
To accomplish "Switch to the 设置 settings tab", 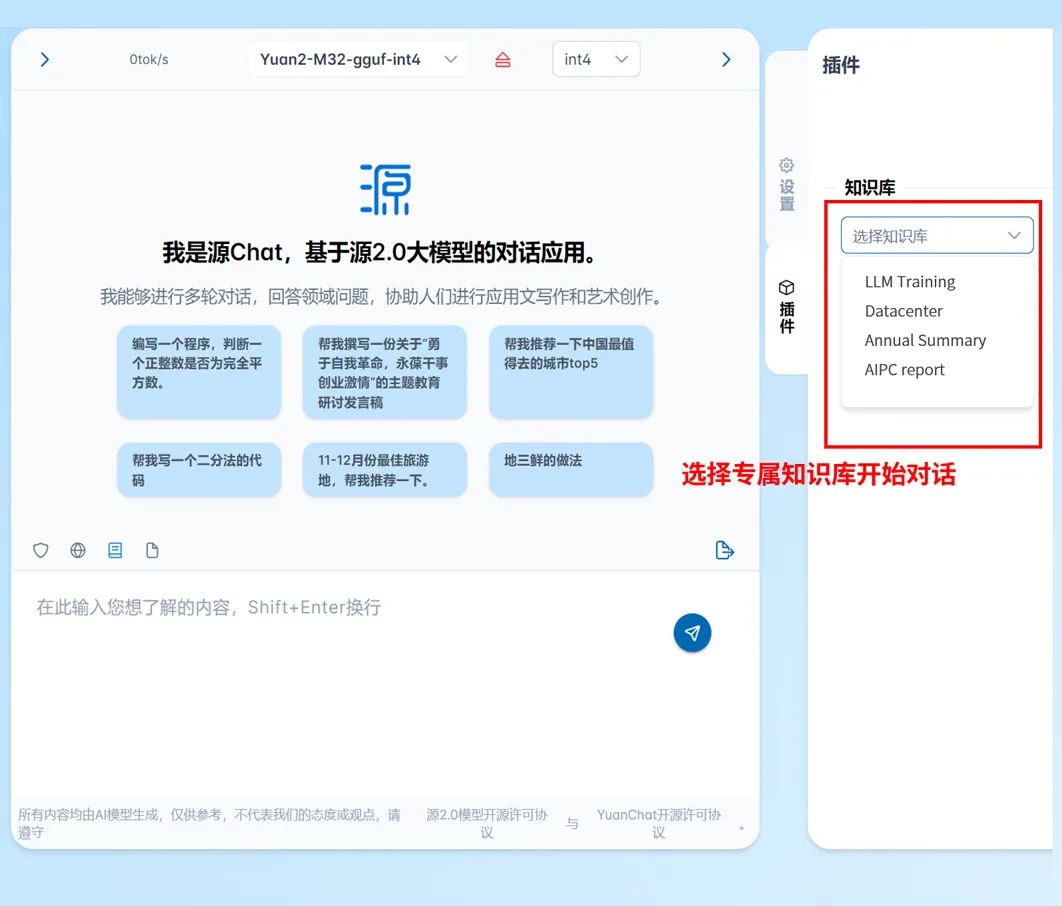I will (787, 185).
